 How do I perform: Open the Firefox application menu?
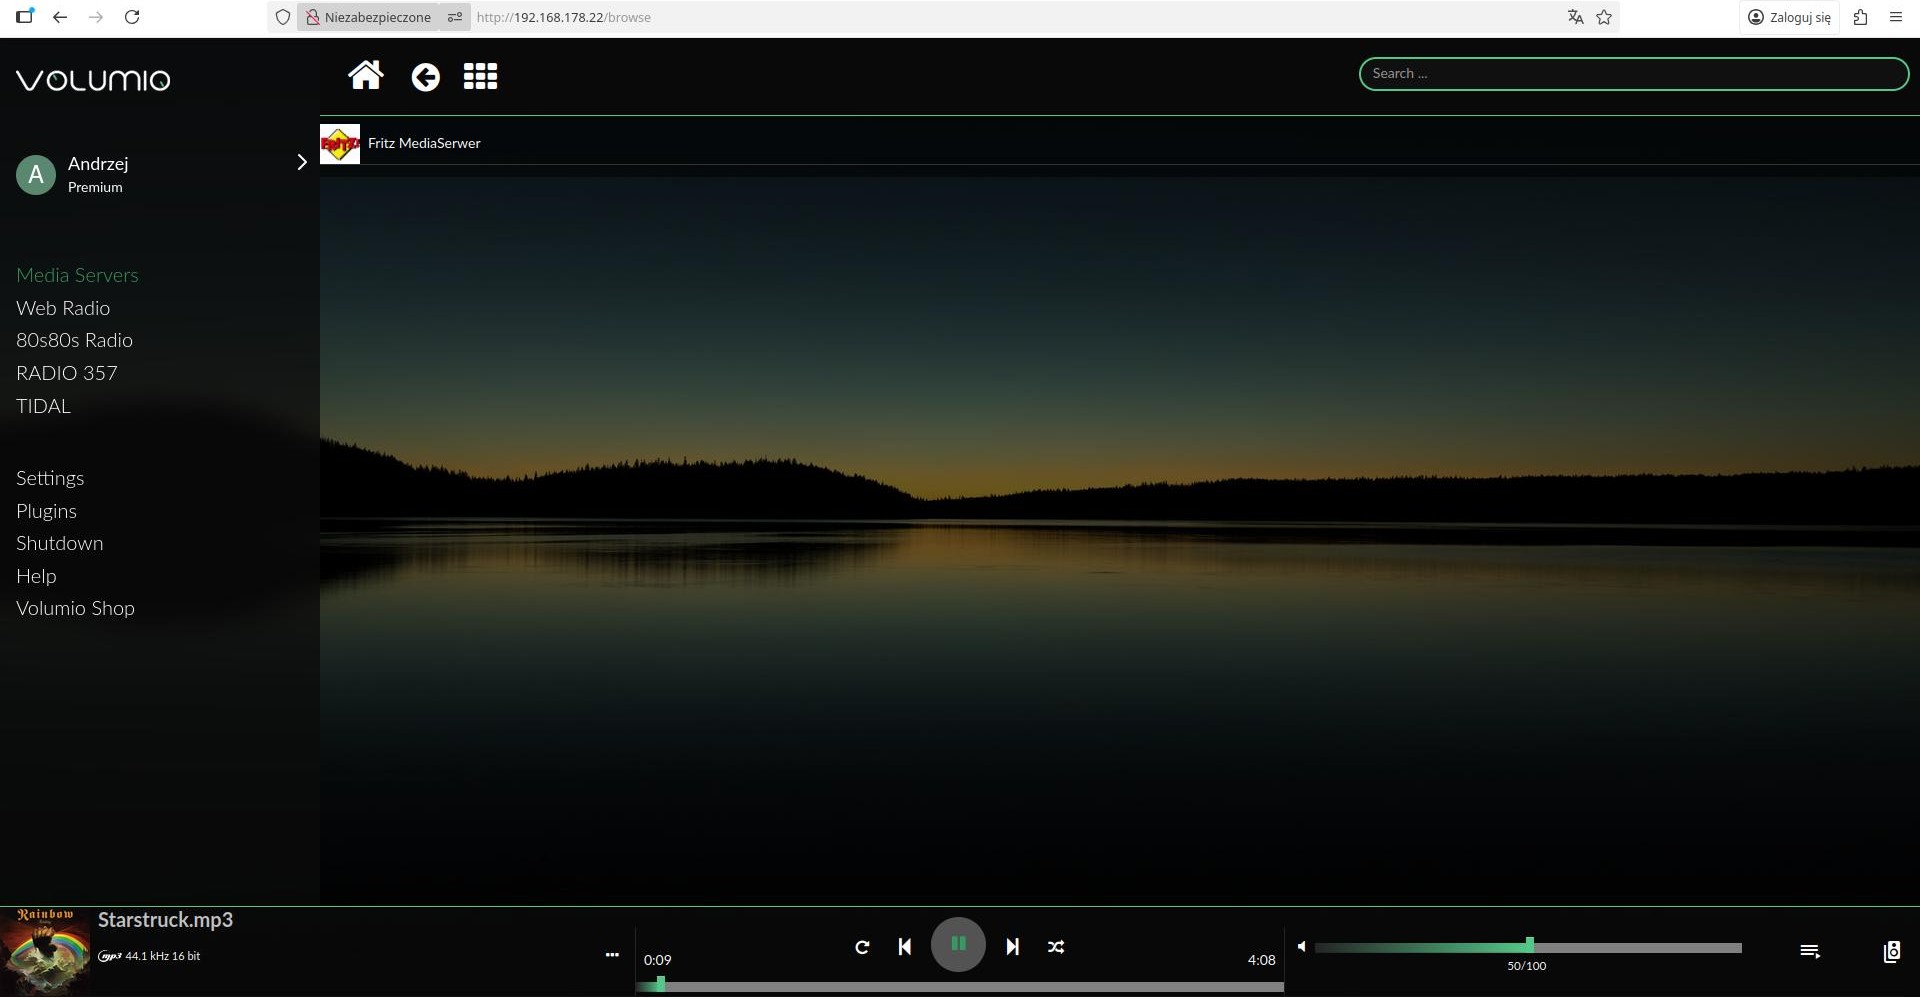click(x=1895, y=17)
